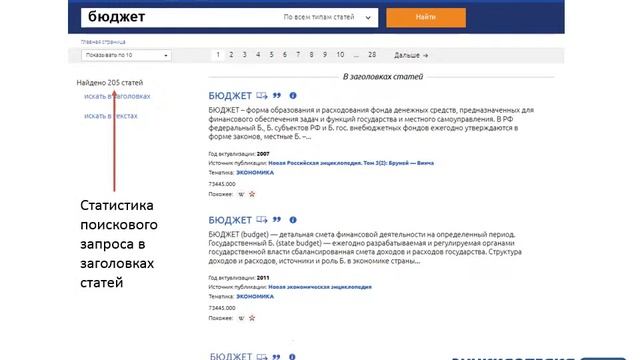Click the quote icon beside second БЮДЖЕТ title
Screen dimensions: 640x360
pyautogui.click(x=277, y=220)
